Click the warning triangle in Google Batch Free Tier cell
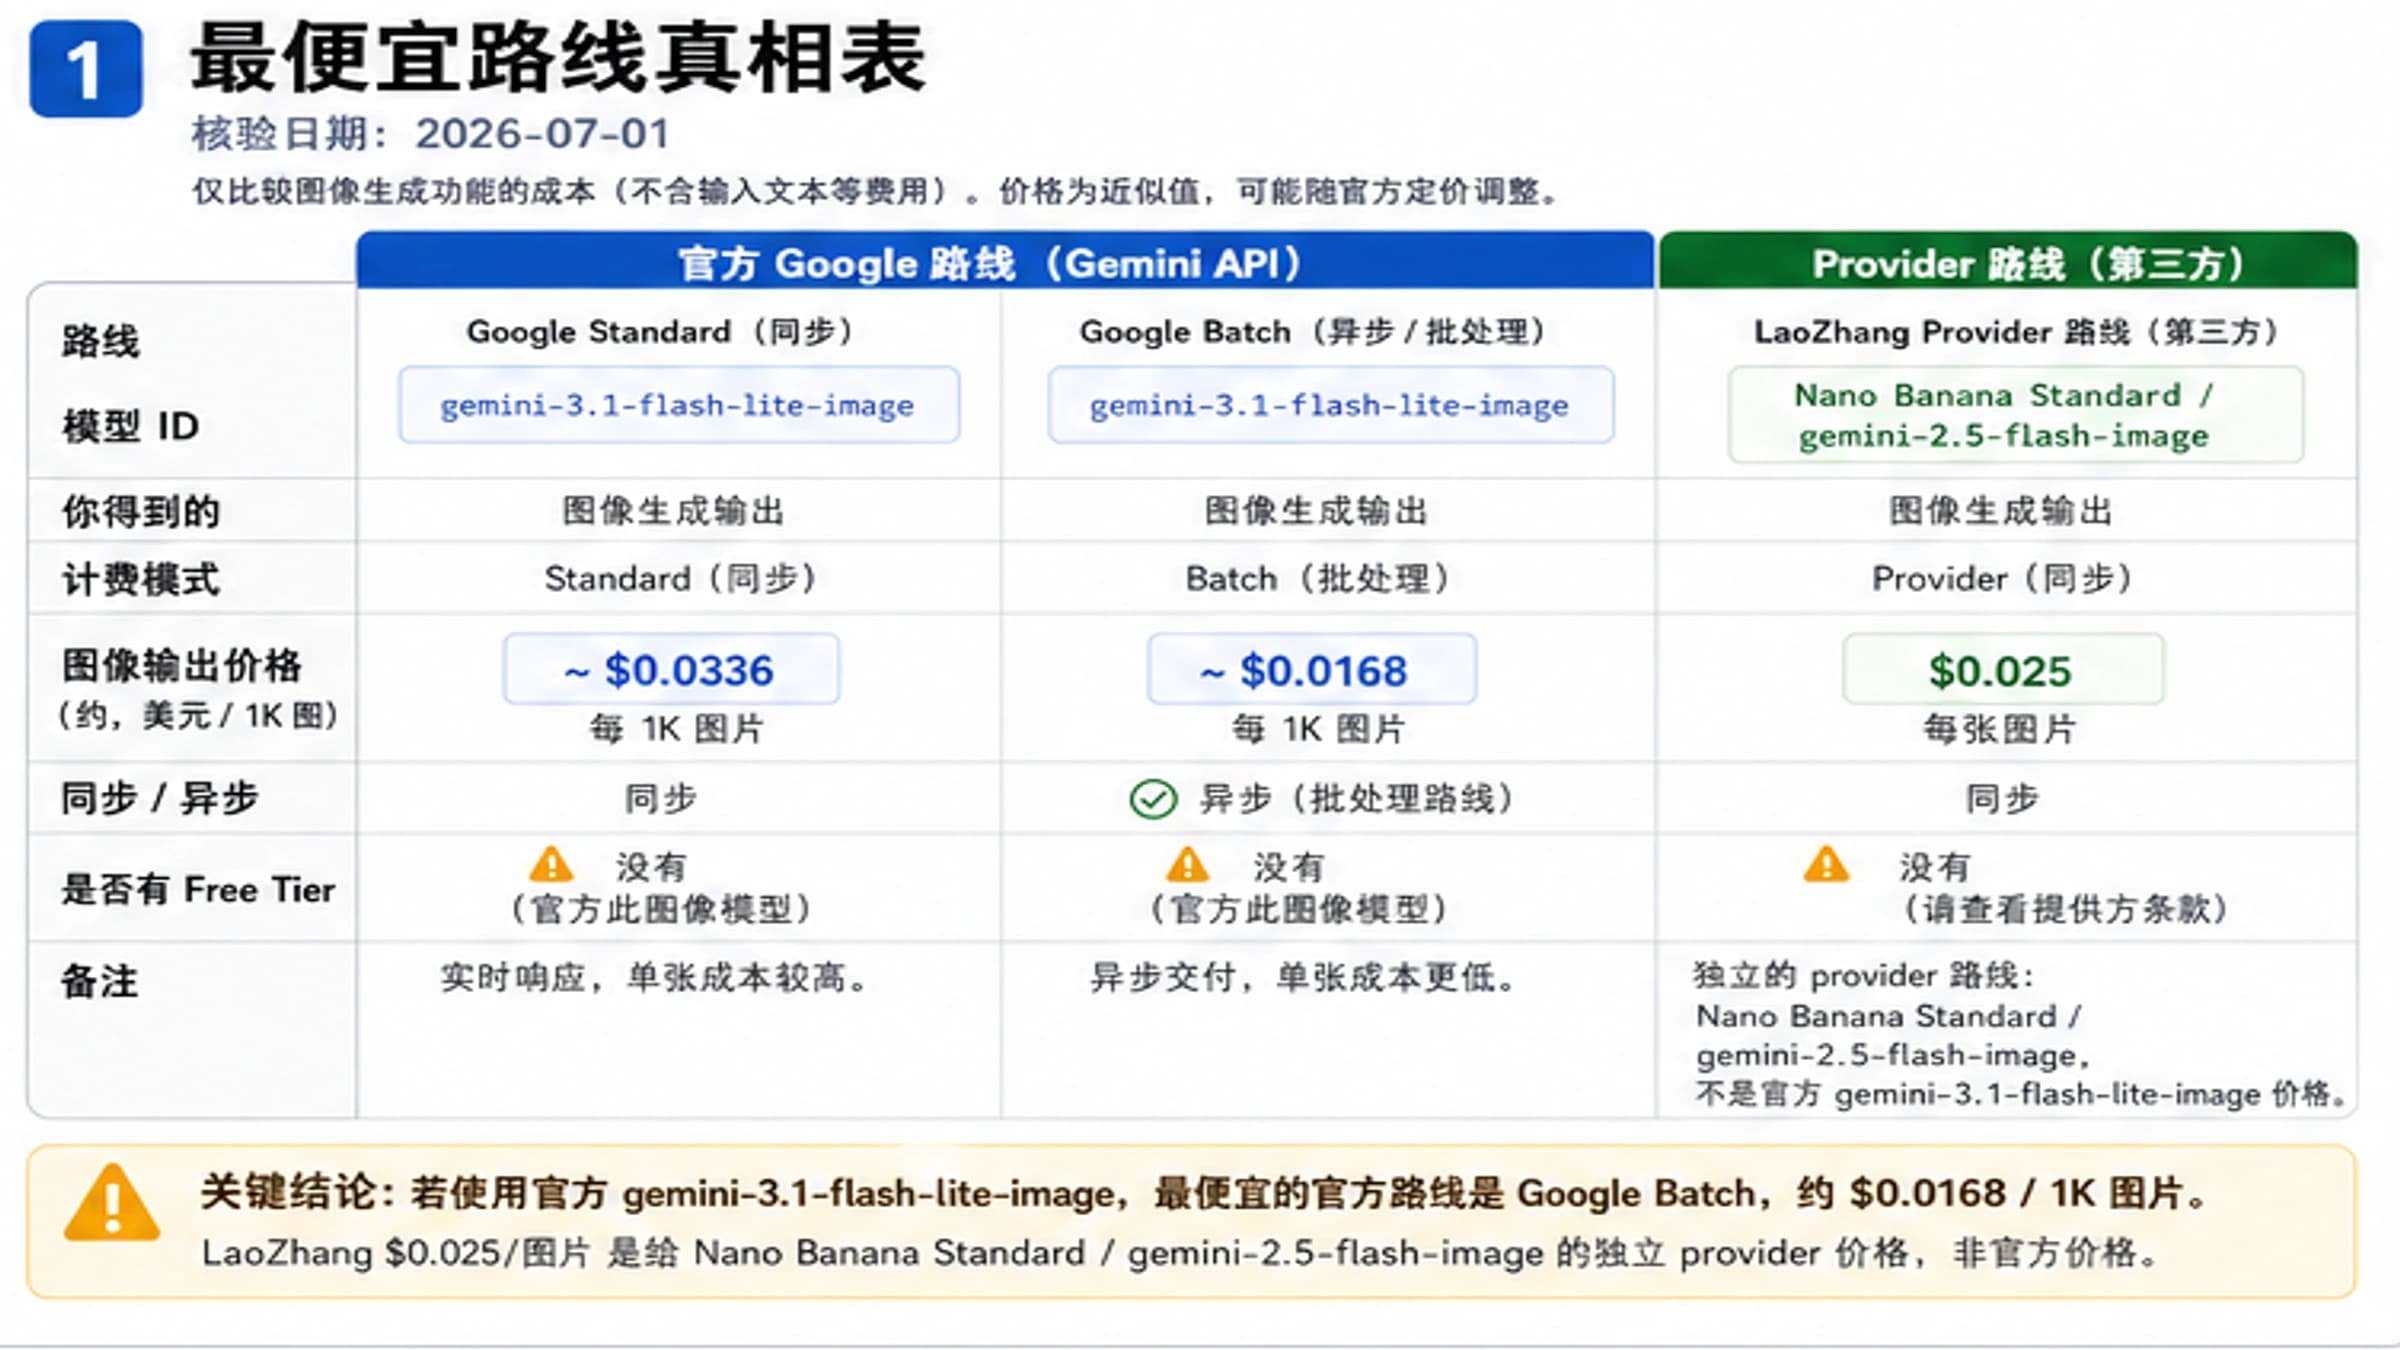Viewport: 2400px width, 1350px height. (x=1187, y=865)
